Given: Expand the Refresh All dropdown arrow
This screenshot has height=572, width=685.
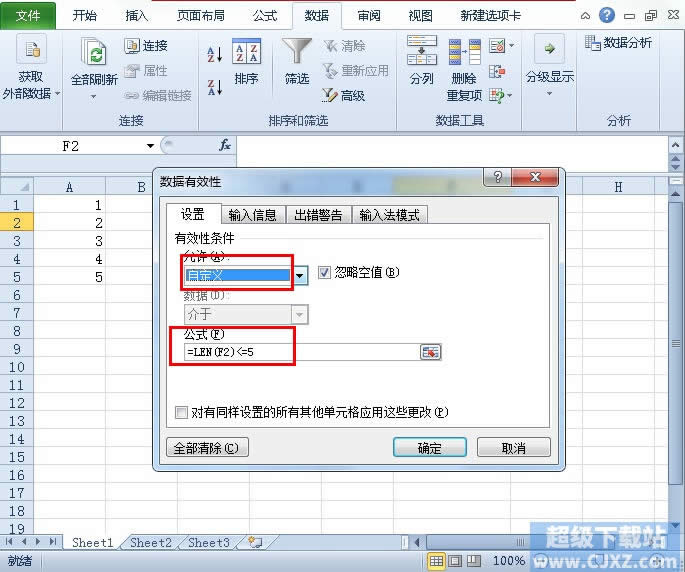Looking at the screenshot, I should point(93,97).
